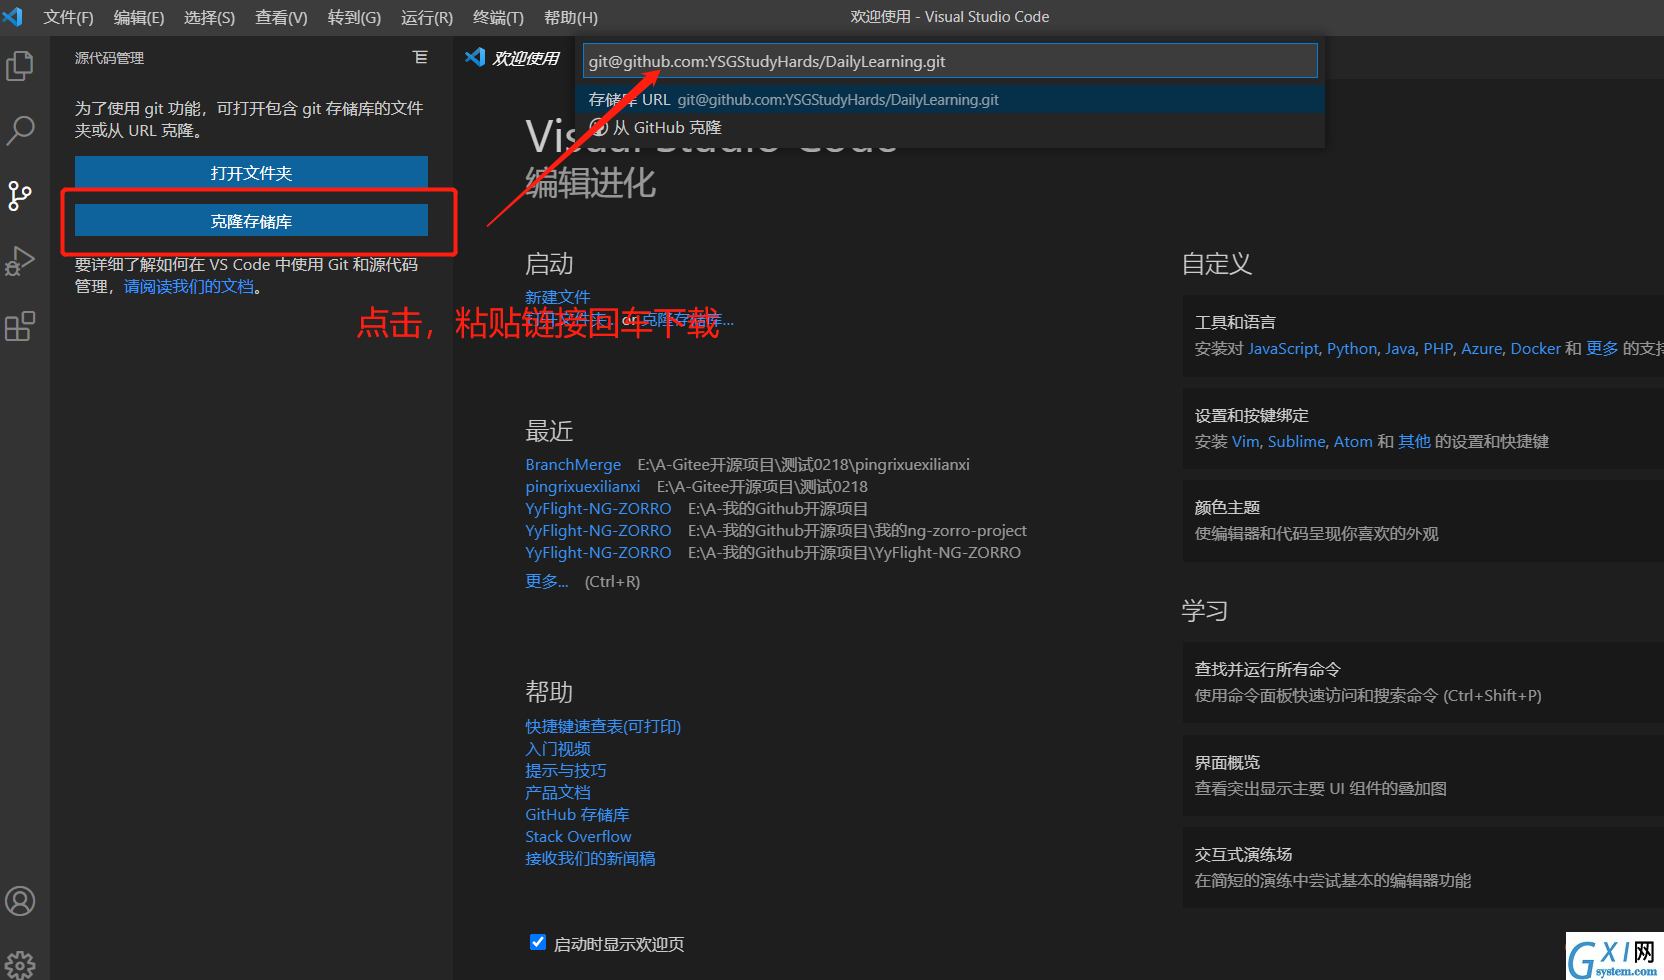The image size is (1664, 980).
Task: Click 更多 link in 工具和语言
Action: pos(1602,349)
